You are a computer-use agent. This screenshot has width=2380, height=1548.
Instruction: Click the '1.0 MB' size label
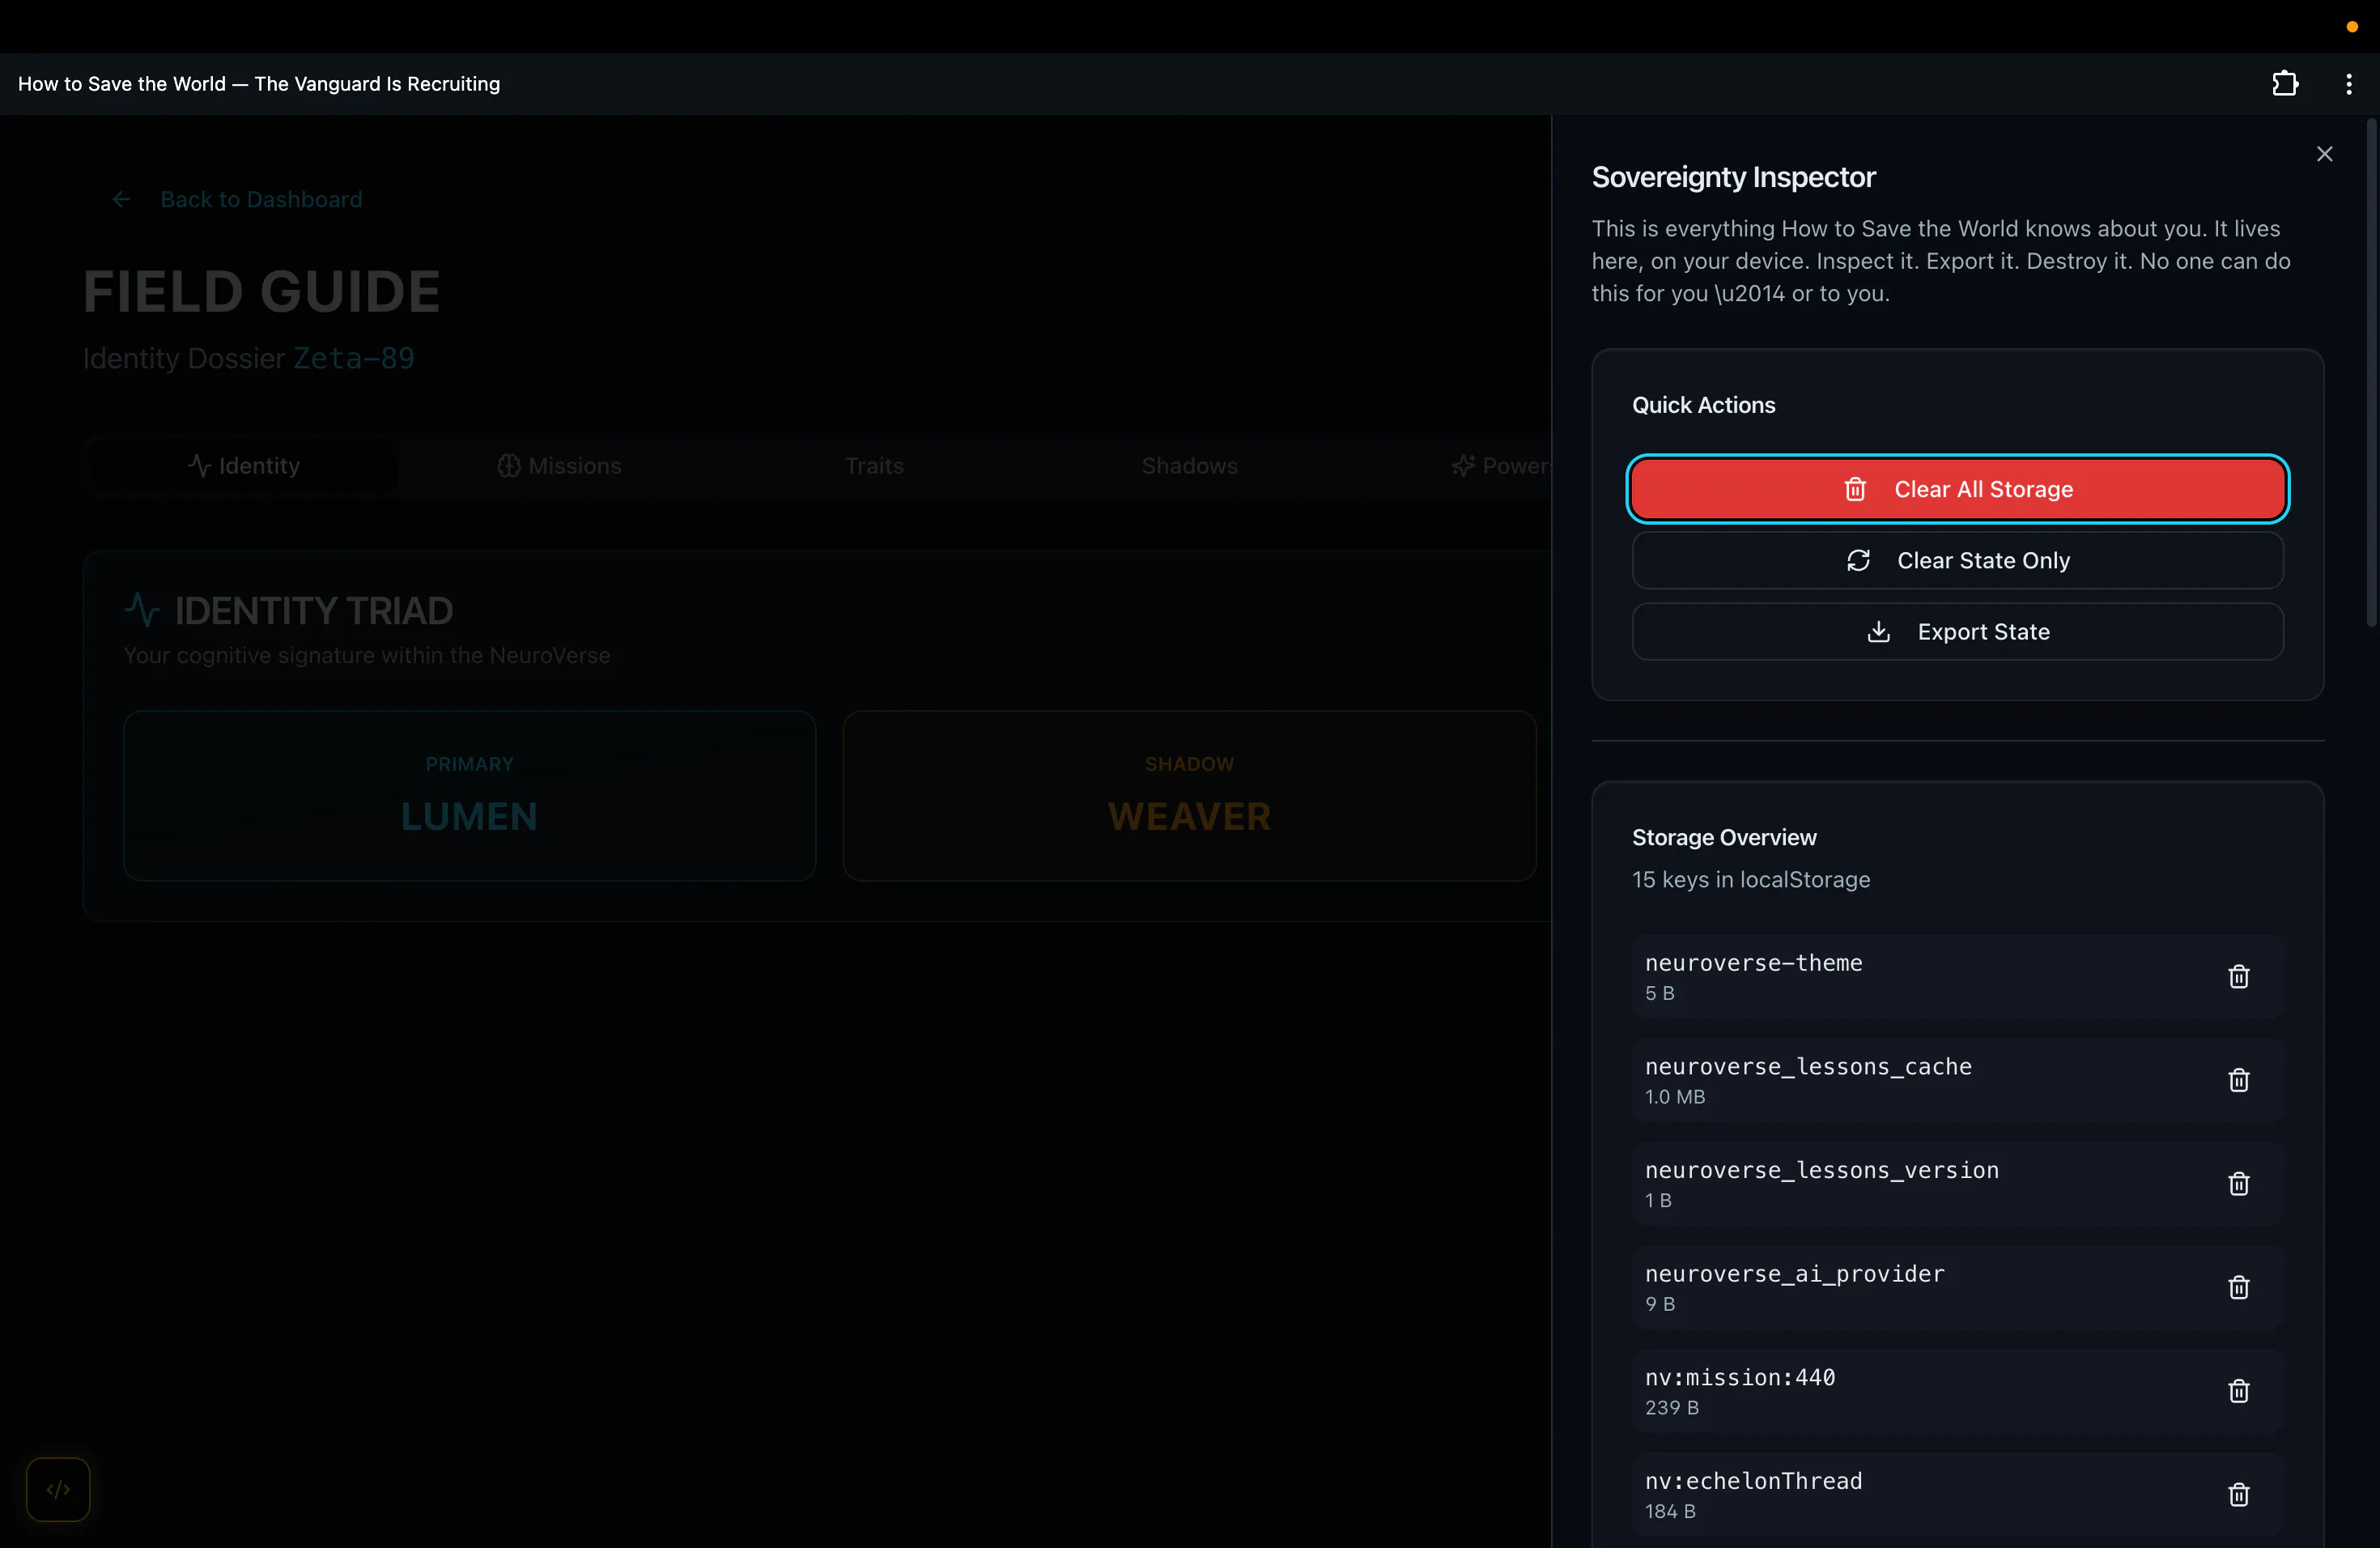[1675, 1097]
